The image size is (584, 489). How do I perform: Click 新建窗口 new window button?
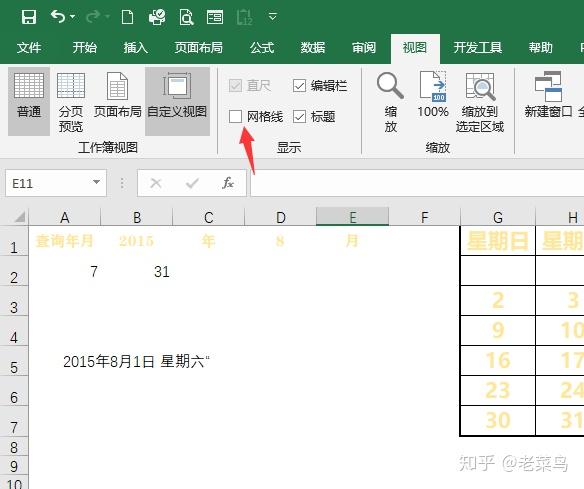click(548, 95)
